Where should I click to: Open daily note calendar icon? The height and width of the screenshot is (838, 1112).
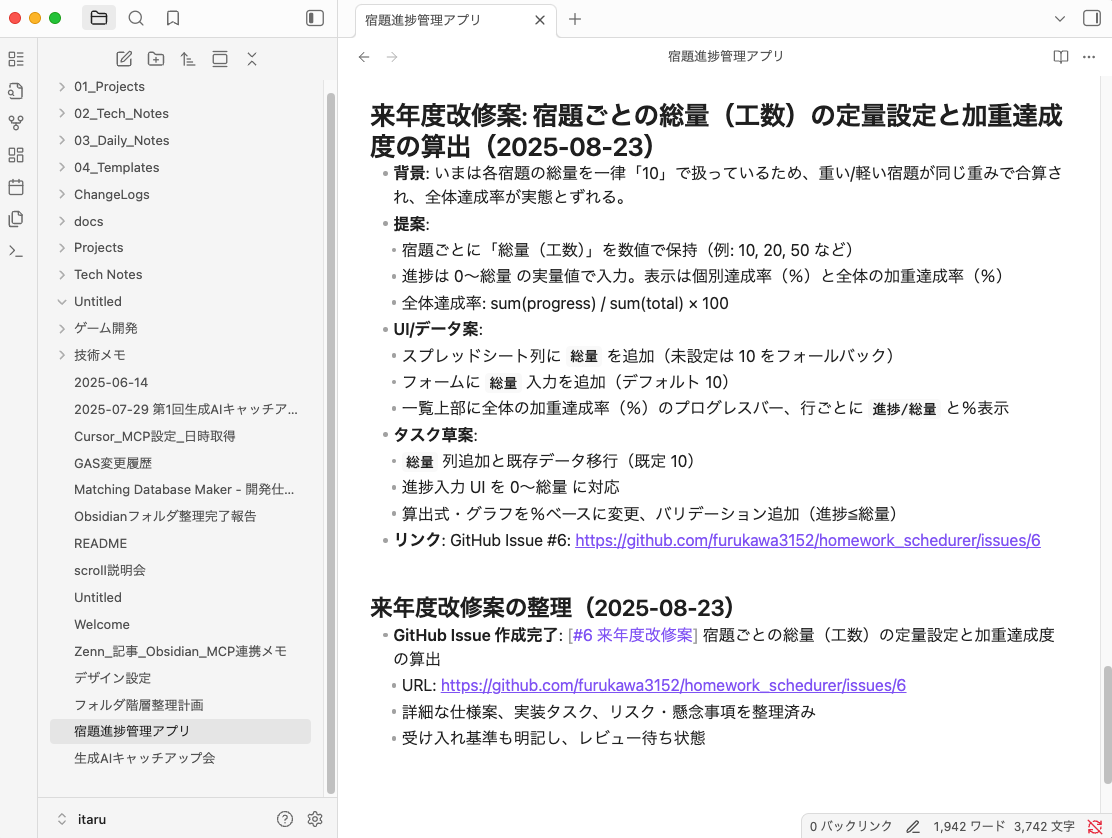tap(16, 187)
